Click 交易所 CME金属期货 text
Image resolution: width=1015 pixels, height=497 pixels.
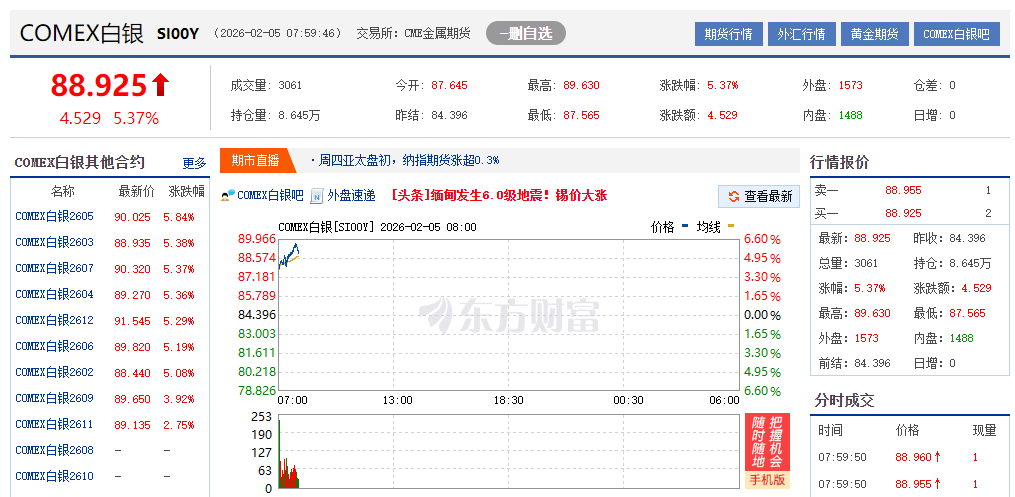(414, 33)
